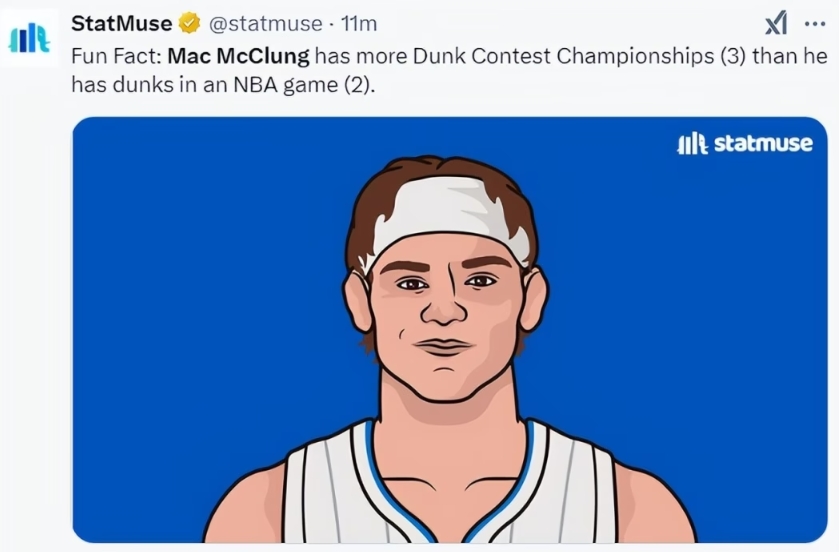Open the StatMuse profile avatar

(29, 39)
